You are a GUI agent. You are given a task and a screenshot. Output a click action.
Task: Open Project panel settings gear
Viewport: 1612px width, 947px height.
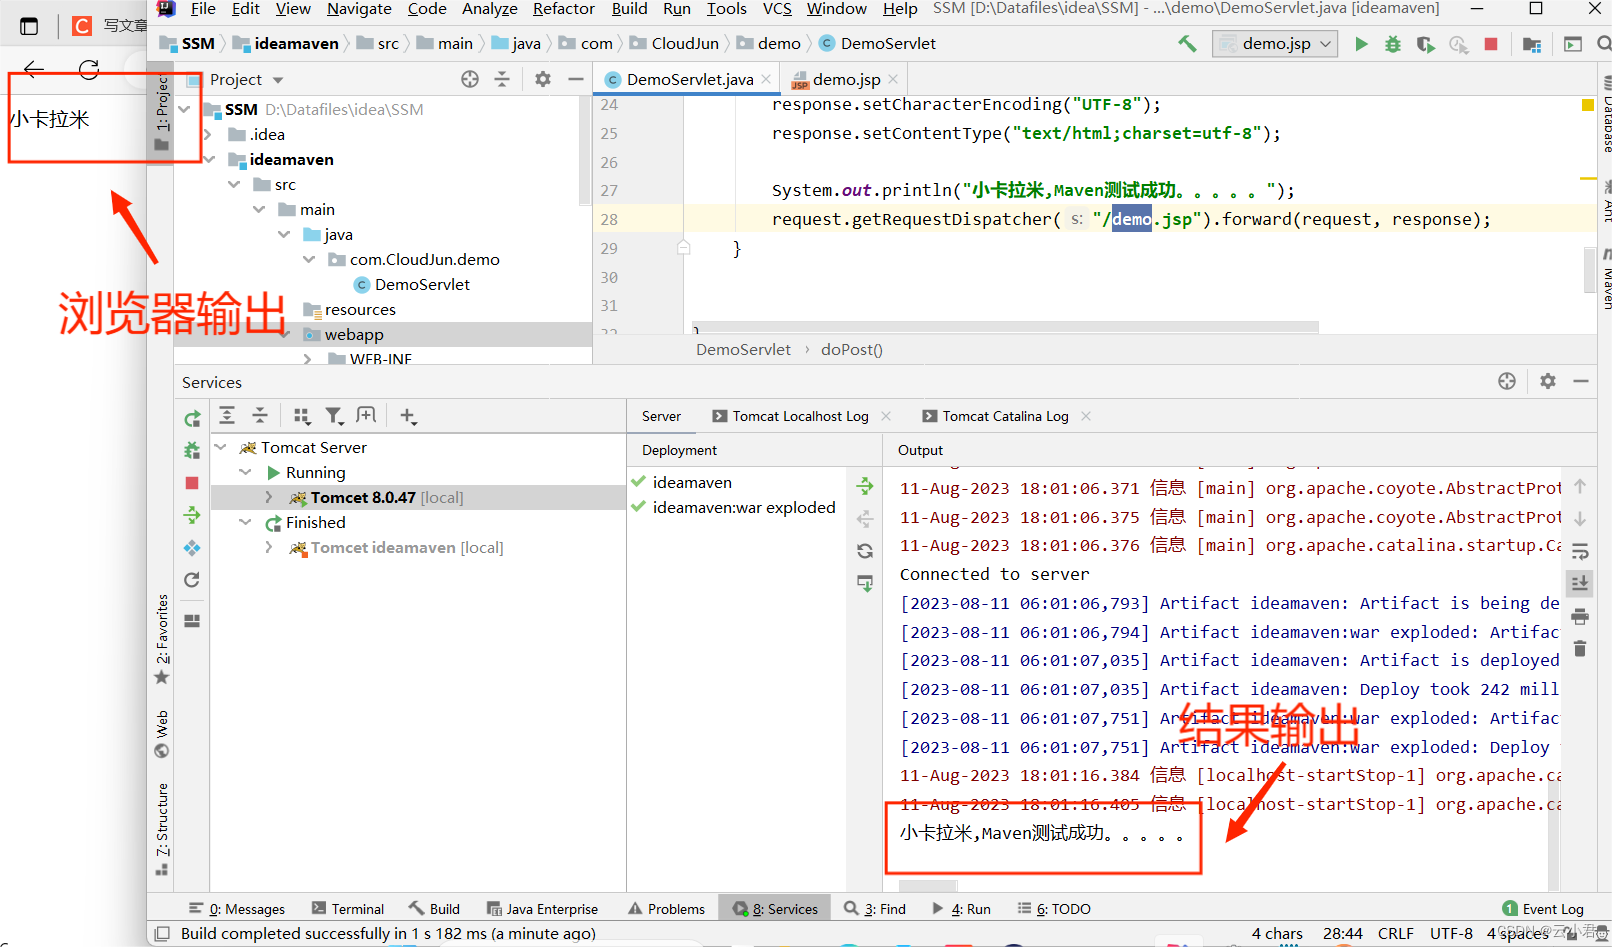543,79
